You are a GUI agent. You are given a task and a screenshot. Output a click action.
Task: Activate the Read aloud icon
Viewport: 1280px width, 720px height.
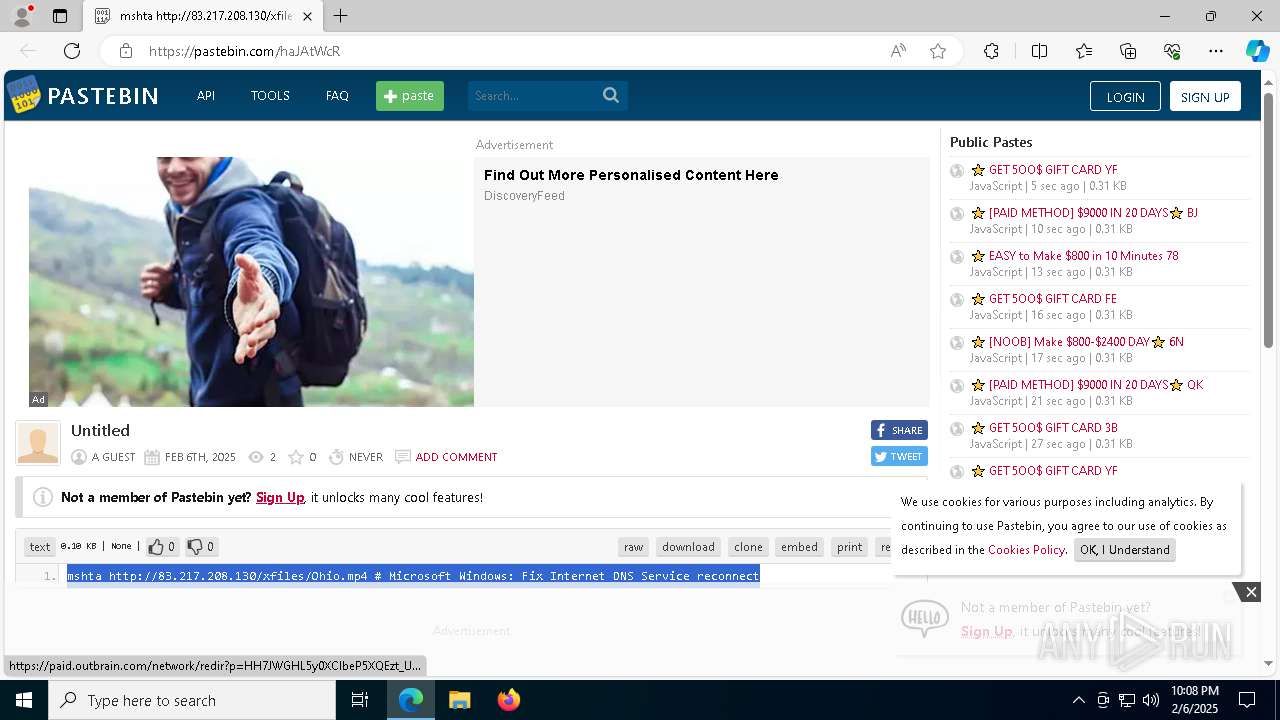(x=898, y=51)
